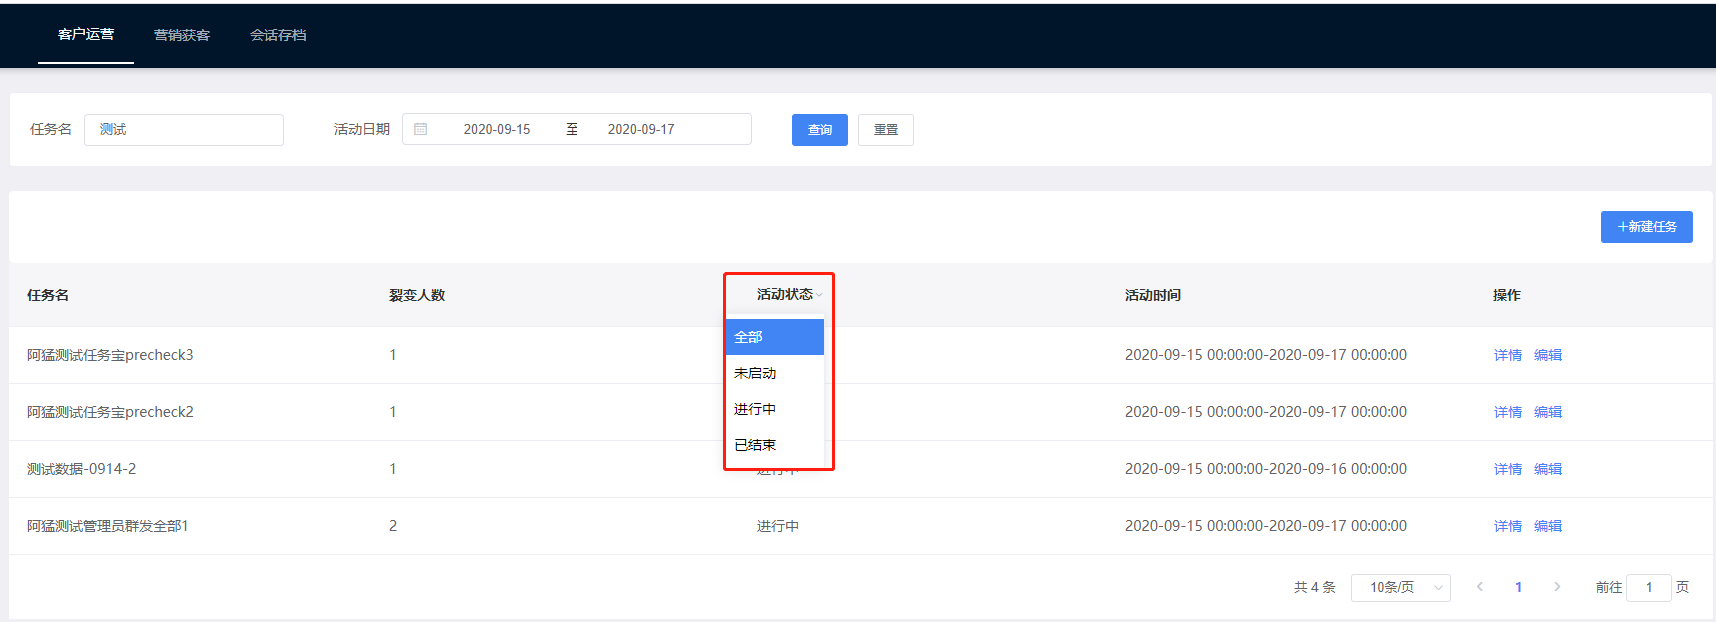The height and width of the screenshot is (622, 1716).
Task: Select 全部 in status filter list
Action: click(x=774, y=337)
